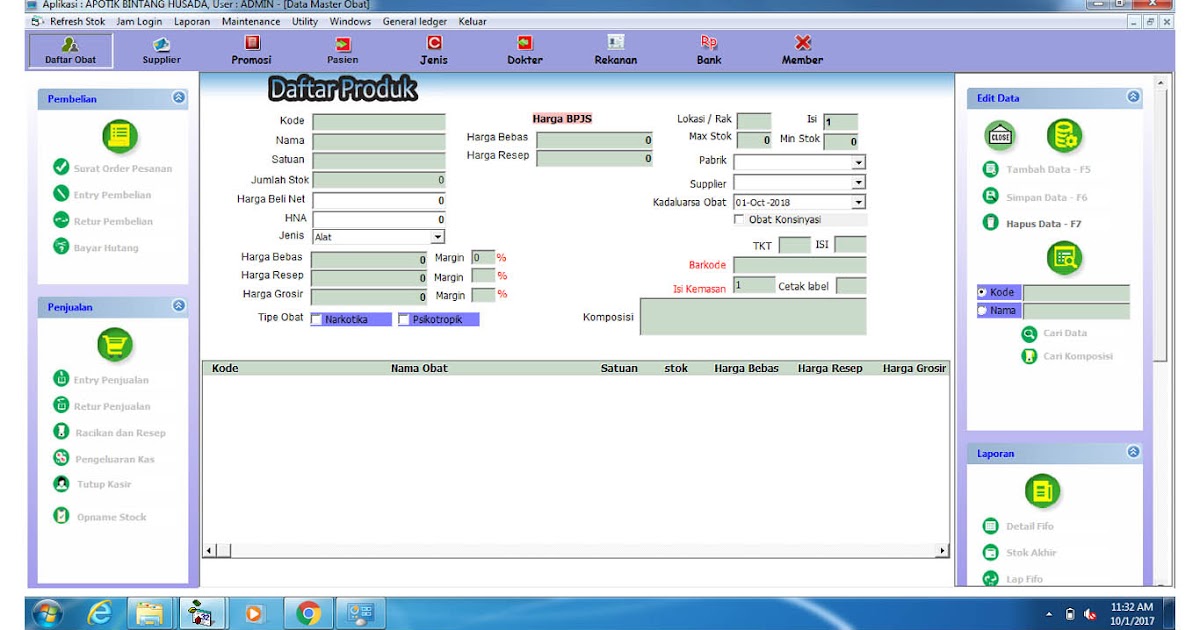Click the Cetak label button
1200x630 pixels.
(803, 285)
